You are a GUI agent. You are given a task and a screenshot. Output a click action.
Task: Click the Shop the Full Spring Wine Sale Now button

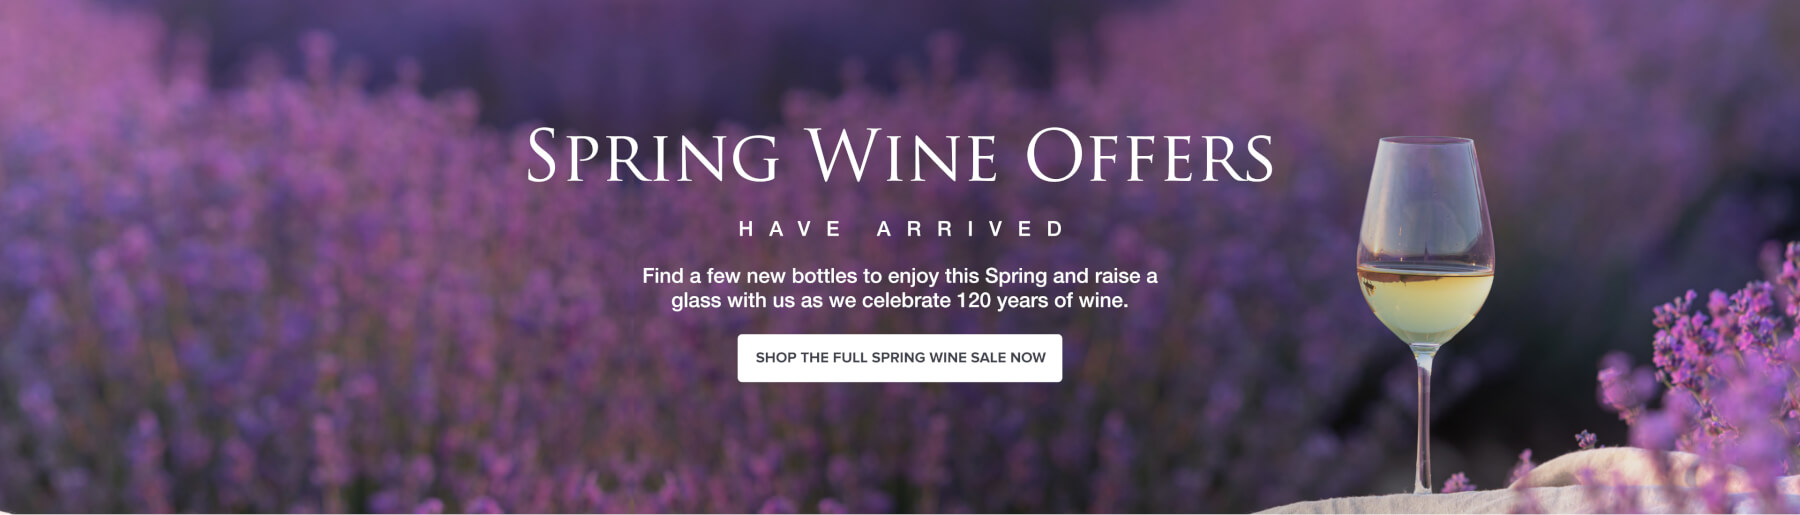pos(899,358)
